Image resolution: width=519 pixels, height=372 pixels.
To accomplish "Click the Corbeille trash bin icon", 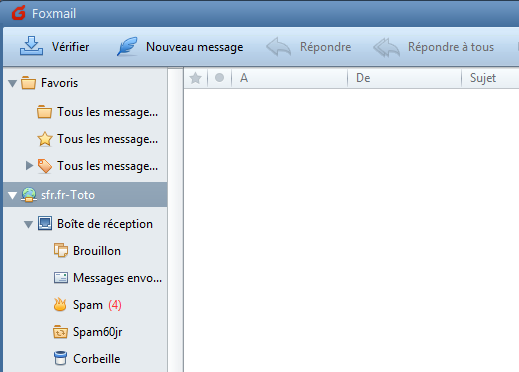I will click(x=60, y=358).
